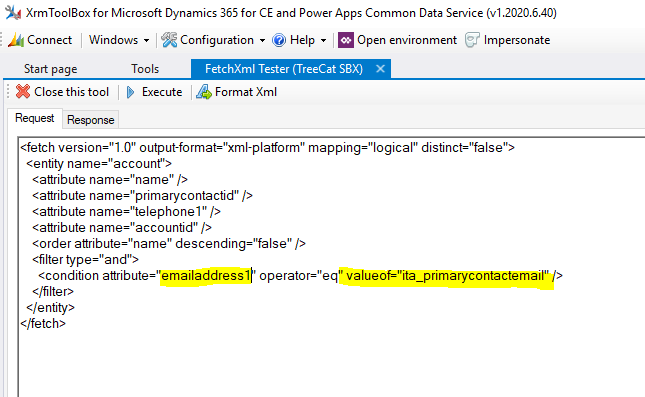Viewport: 645px width, 397px height.
Task: Click the closing </filter> tag
Action: click(53, 292)
